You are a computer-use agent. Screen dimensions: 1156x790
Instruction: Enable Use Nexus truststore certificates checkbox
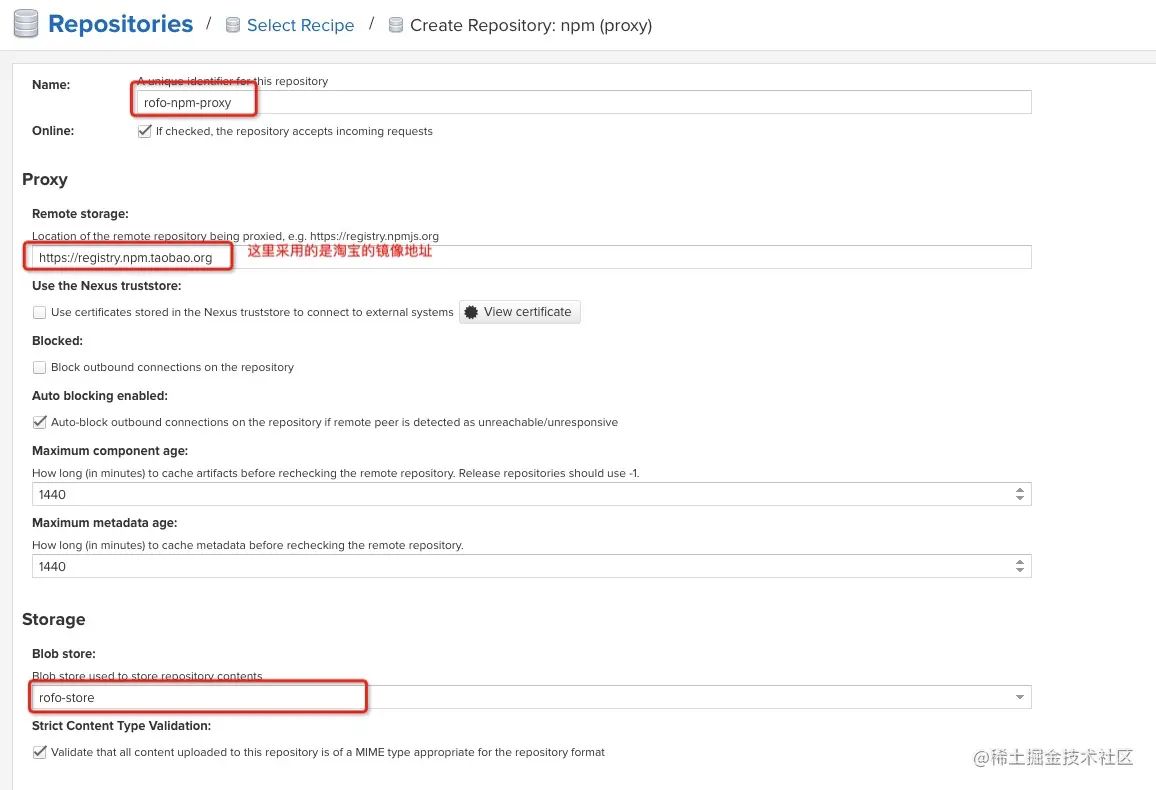point(40,312)
